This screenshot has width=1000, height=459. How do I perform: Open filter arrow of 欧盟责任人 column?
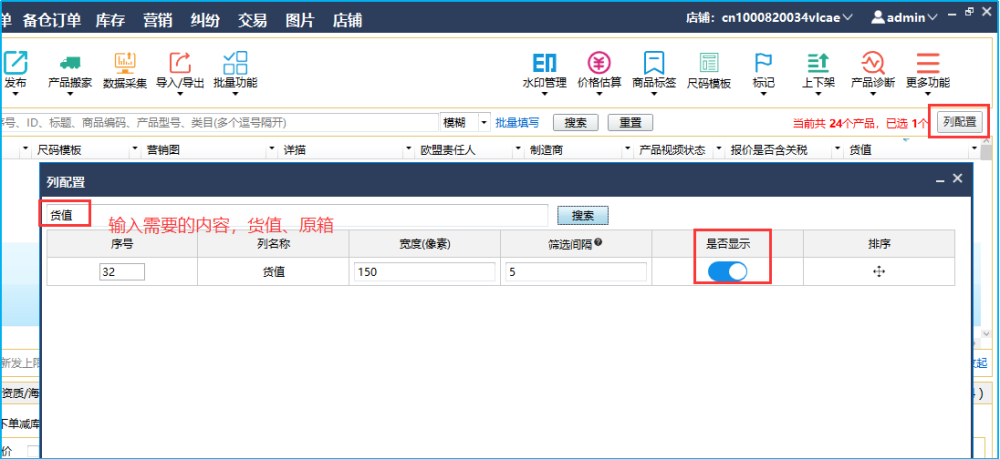518,150
